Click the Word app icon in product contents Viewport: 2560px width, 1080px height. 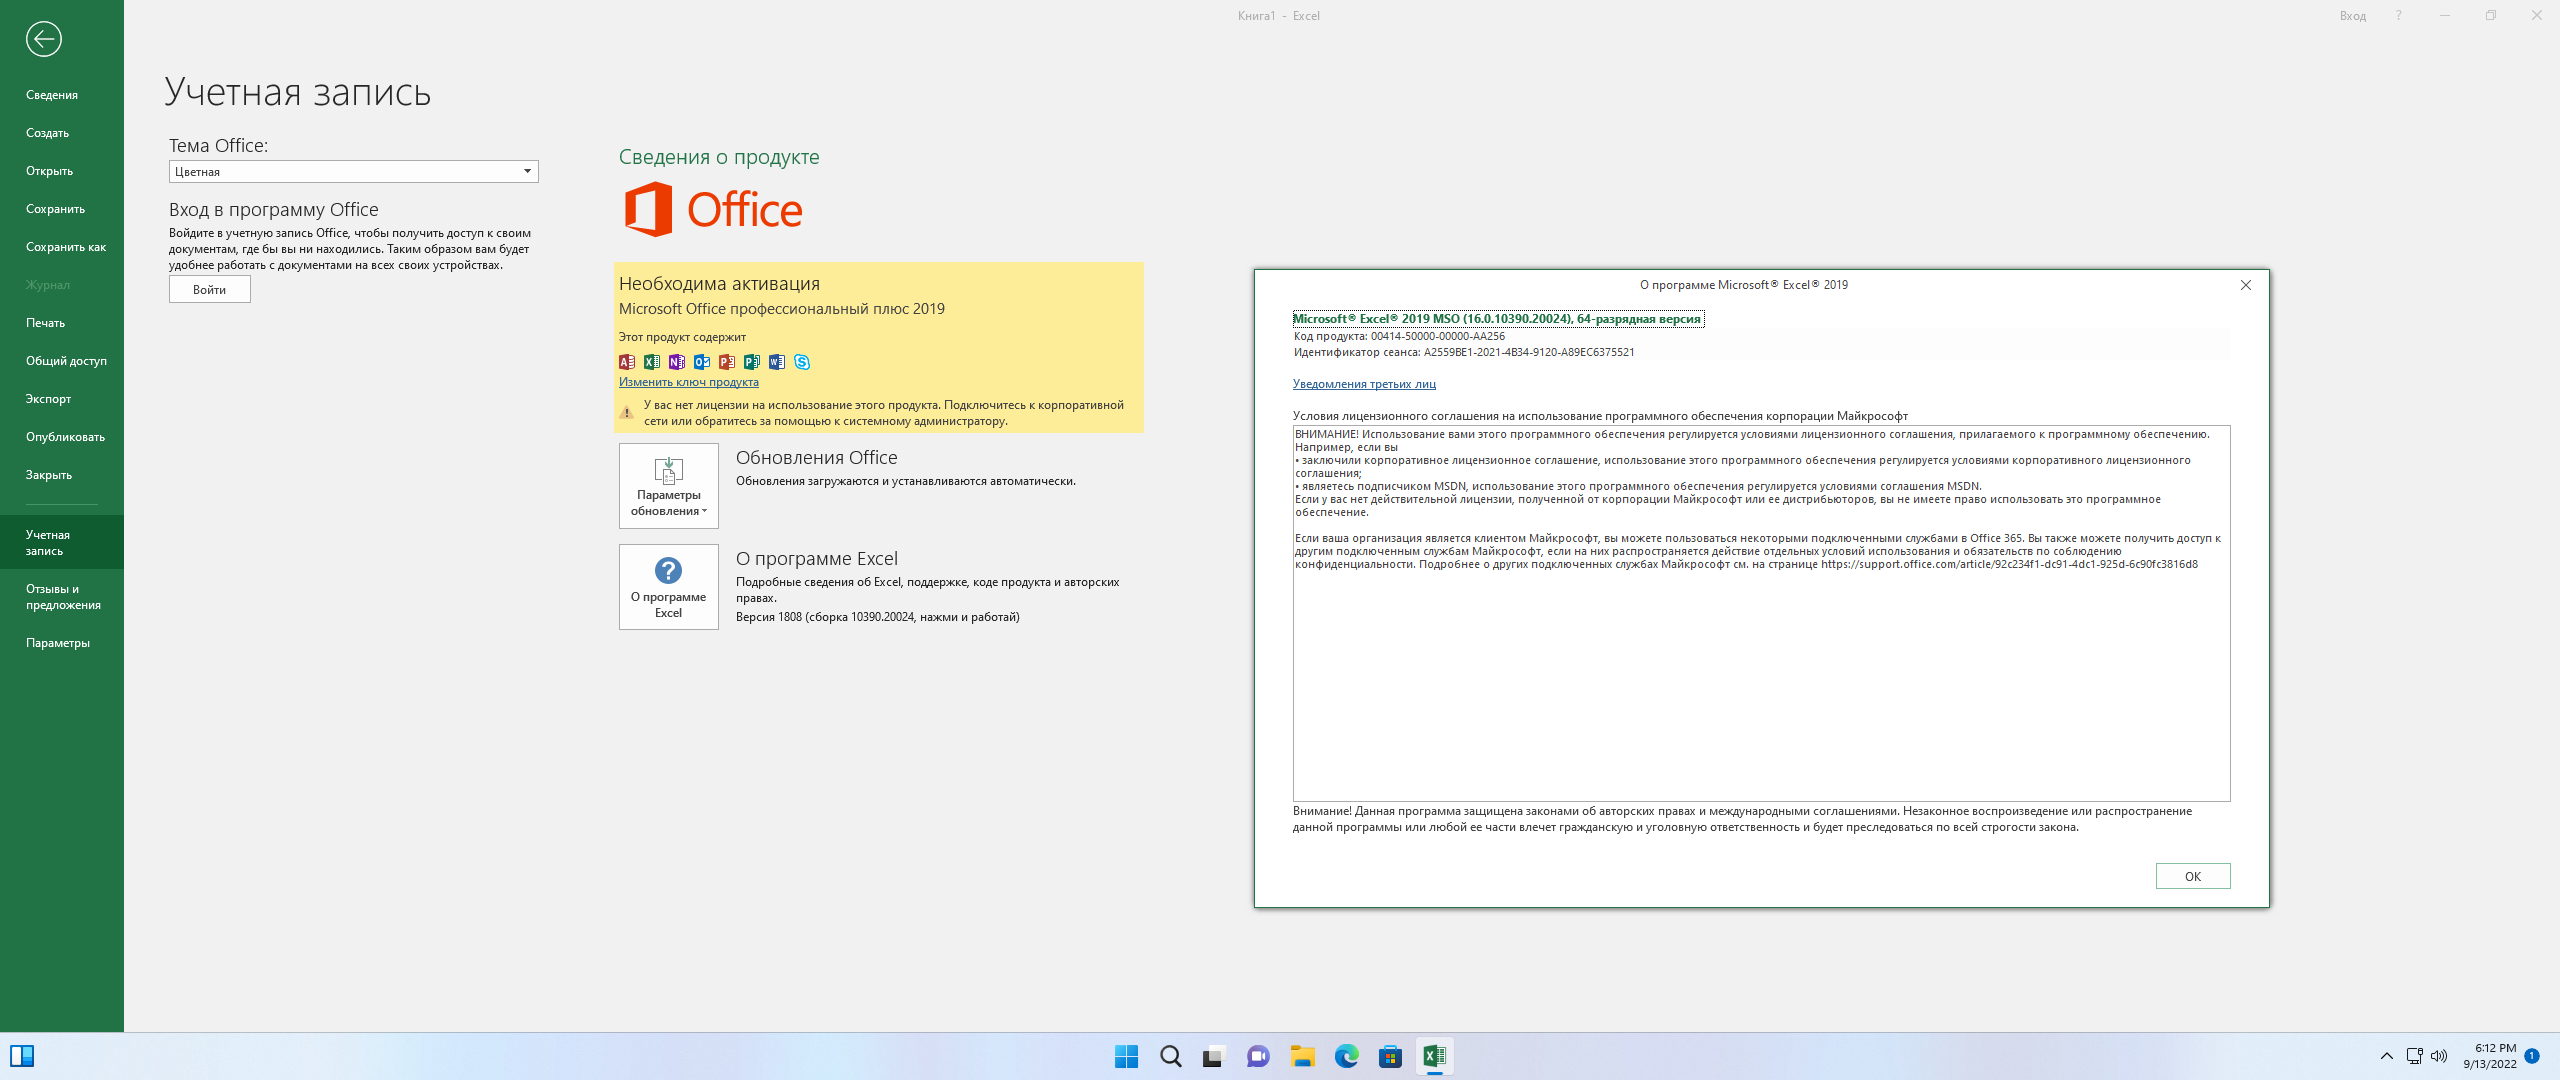777,362
